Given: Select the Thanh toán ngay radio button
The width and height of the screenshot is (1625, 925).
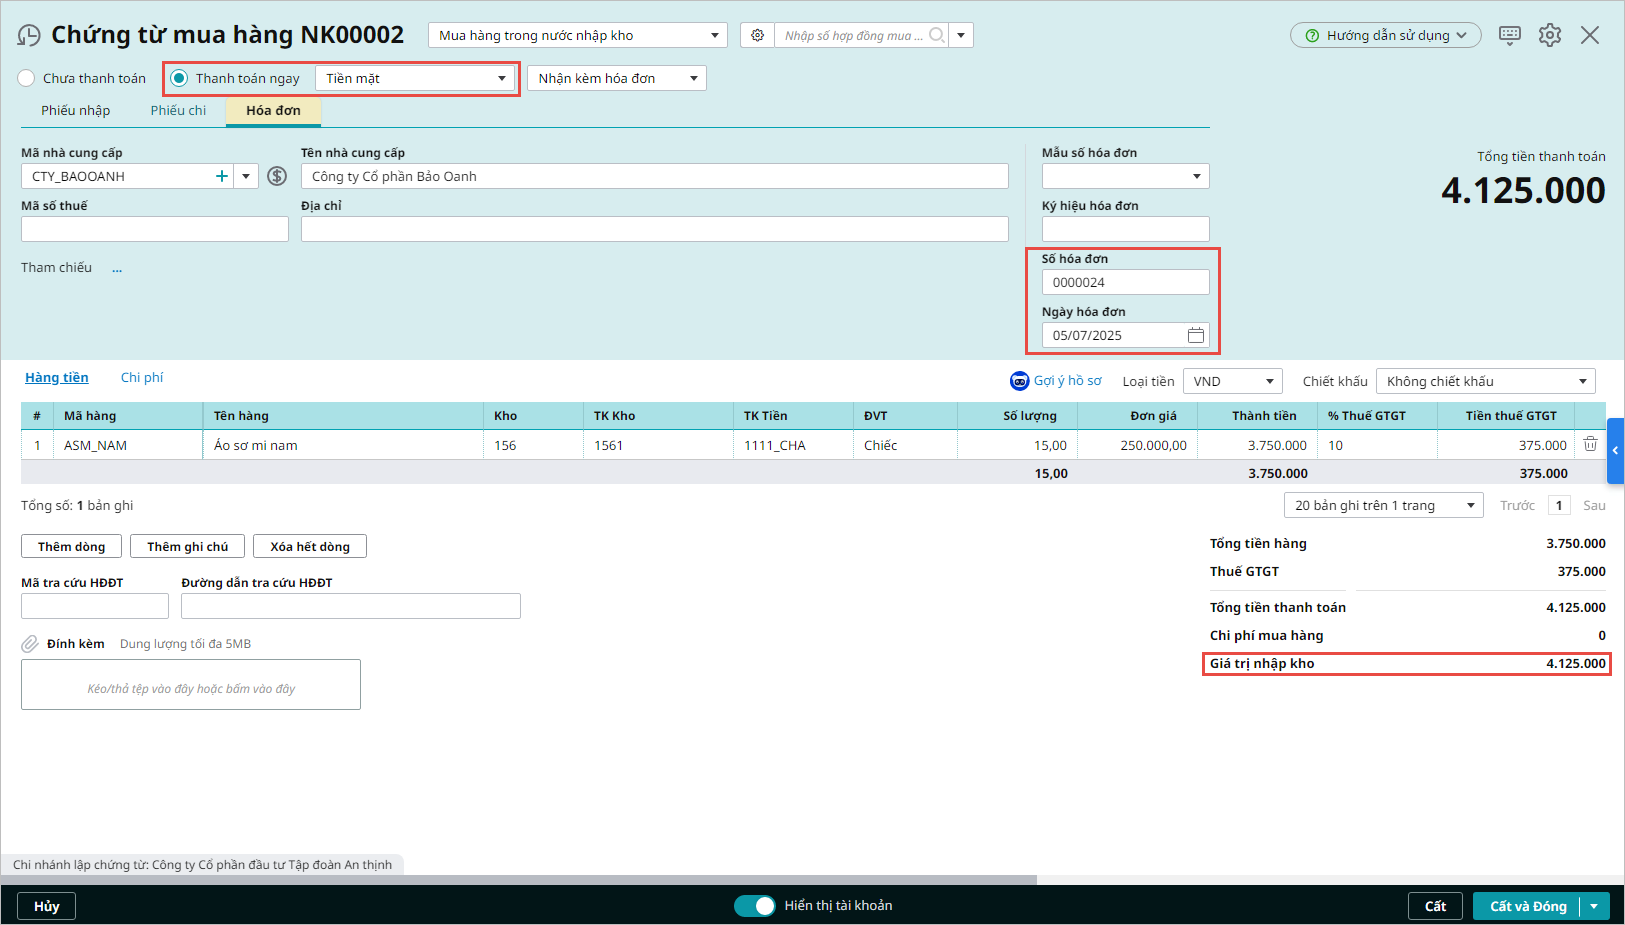Looking at the screenshot, I should coord(179,78).
